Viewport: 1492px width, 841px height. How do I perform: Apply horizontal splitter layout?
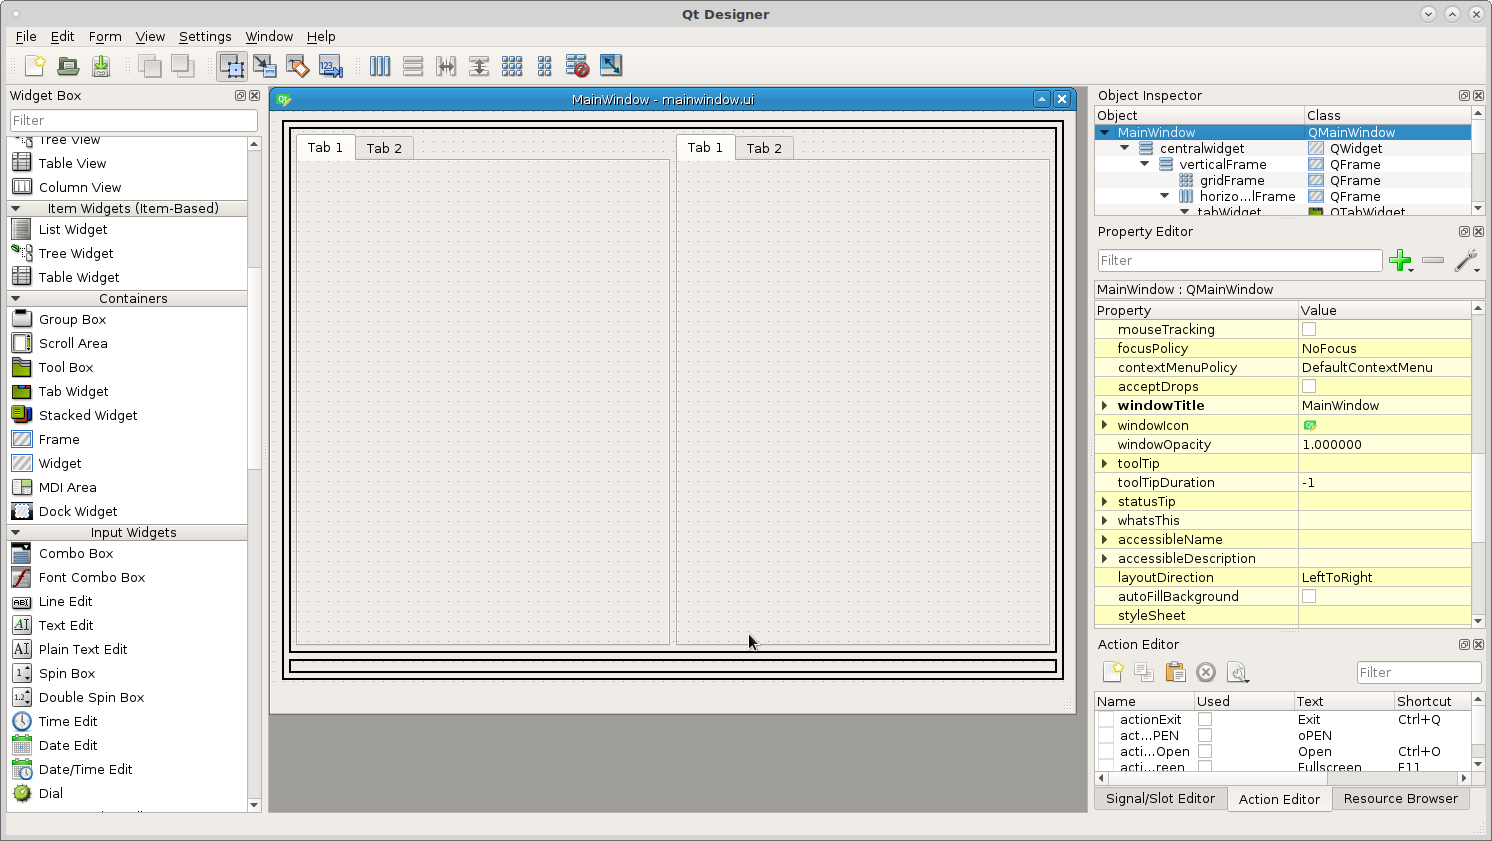tap(446, 66)
